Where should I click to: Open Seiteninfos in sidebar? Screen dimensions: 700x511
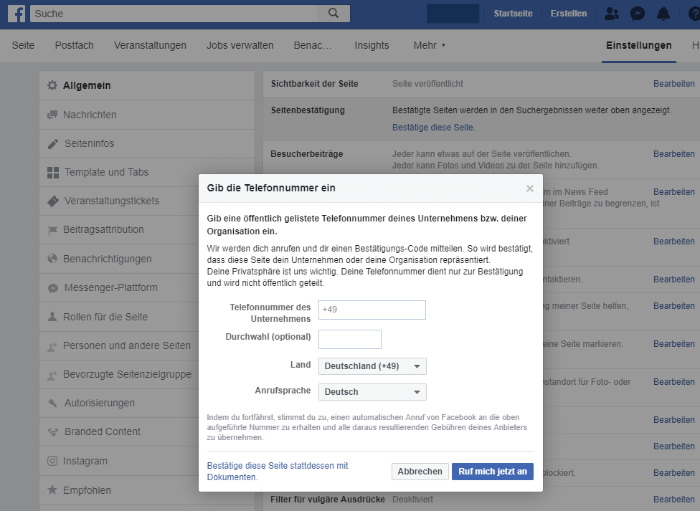(x=147, y=144)
